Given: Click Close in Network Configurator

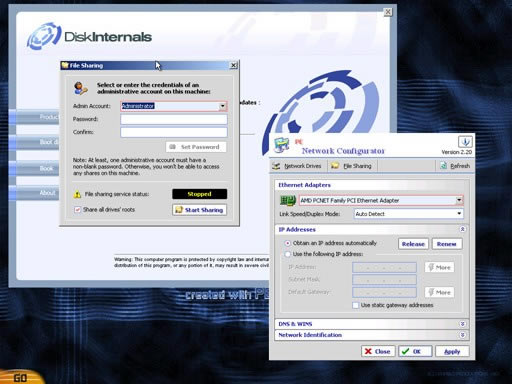Looking at the screenshot, I should (x=378, y=351).
